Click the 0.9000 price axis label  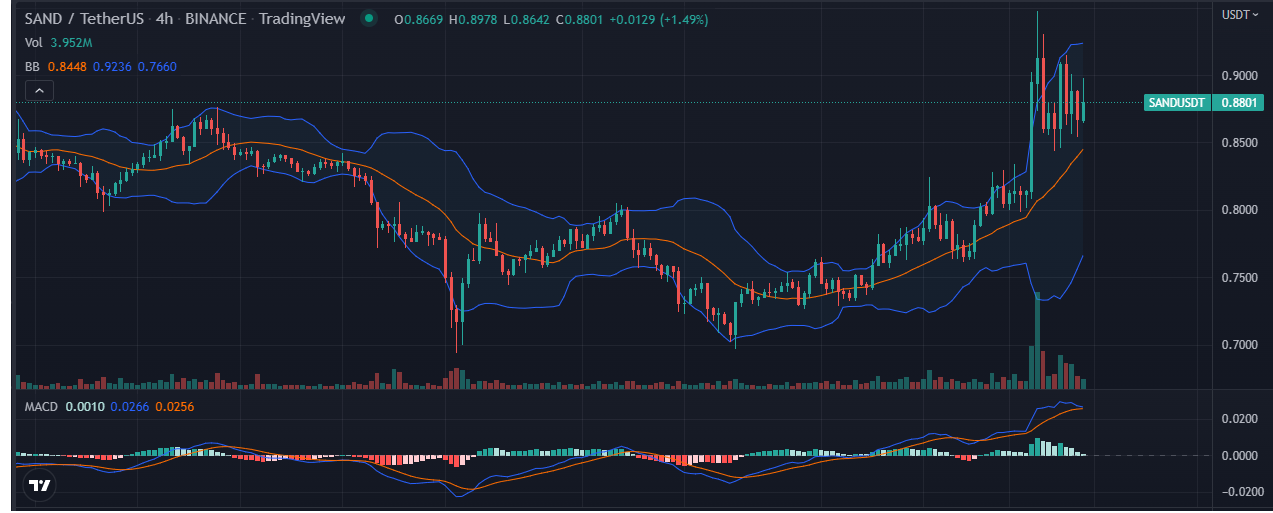click(x=1238, y=76)
